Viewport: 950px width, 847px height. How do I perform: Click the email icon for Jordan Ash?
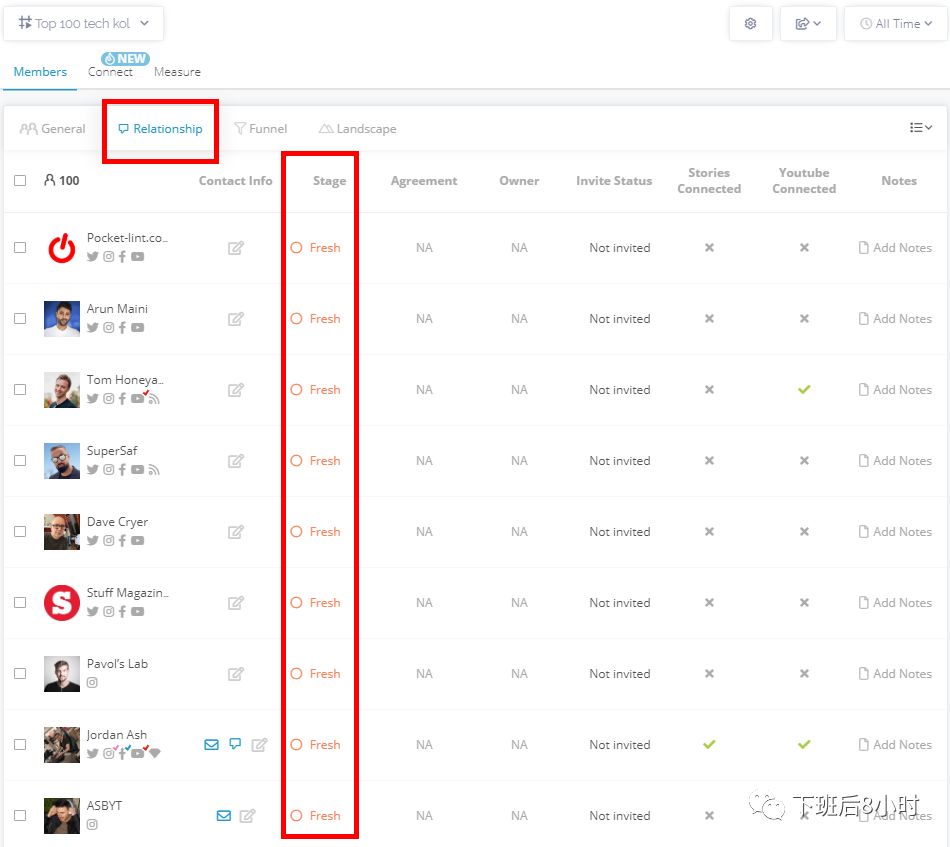pyautogui.click(x=211, y=745)
